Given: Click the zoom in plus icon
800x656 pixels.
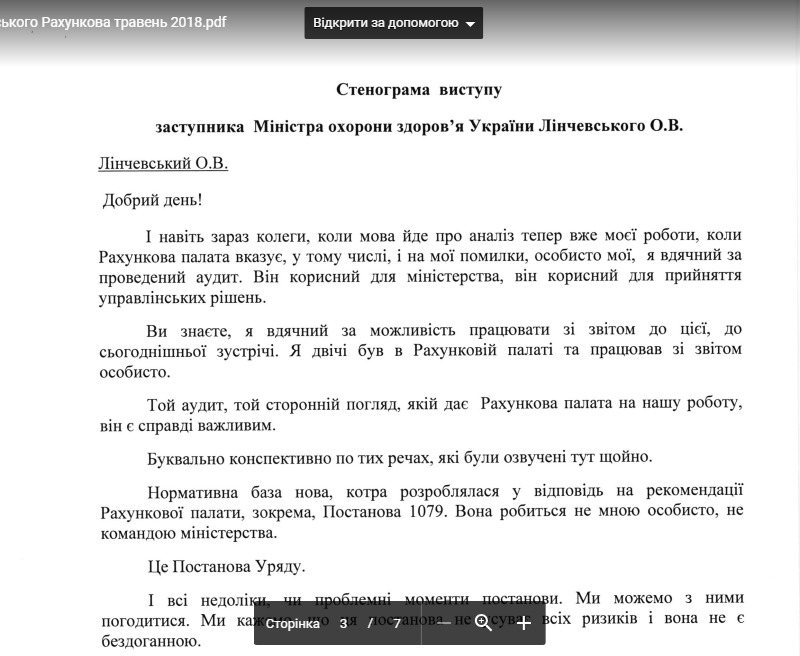Looking at the screenshot, I should [x=524, y=623].
